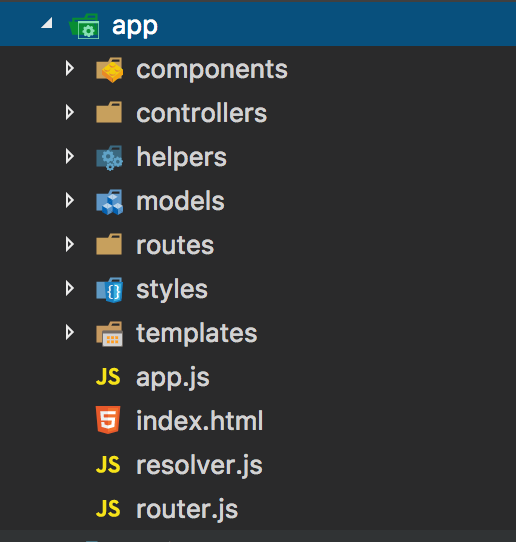The image size is (516, 542).
Task: Open the index.html file
Action: 200,421
